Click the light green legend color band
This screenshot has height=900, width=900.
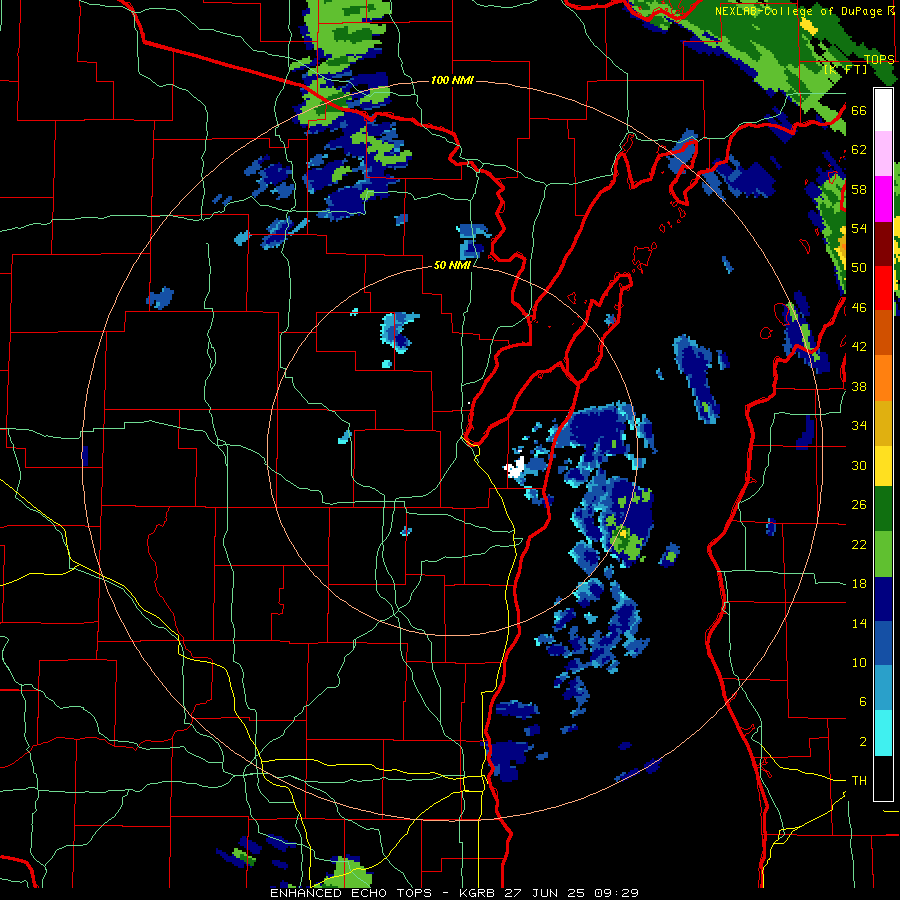point(883,554)
